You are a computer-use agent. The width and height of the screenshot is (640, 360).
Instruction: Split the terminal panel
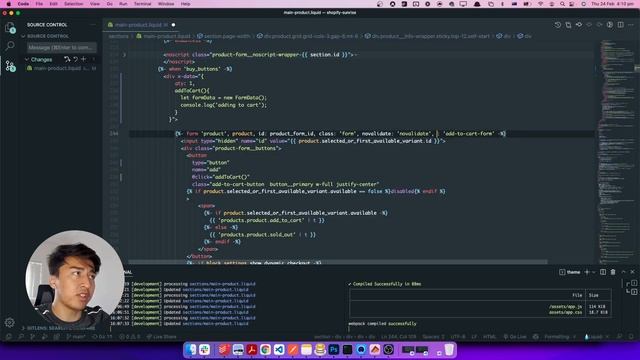tap(603, 272)
